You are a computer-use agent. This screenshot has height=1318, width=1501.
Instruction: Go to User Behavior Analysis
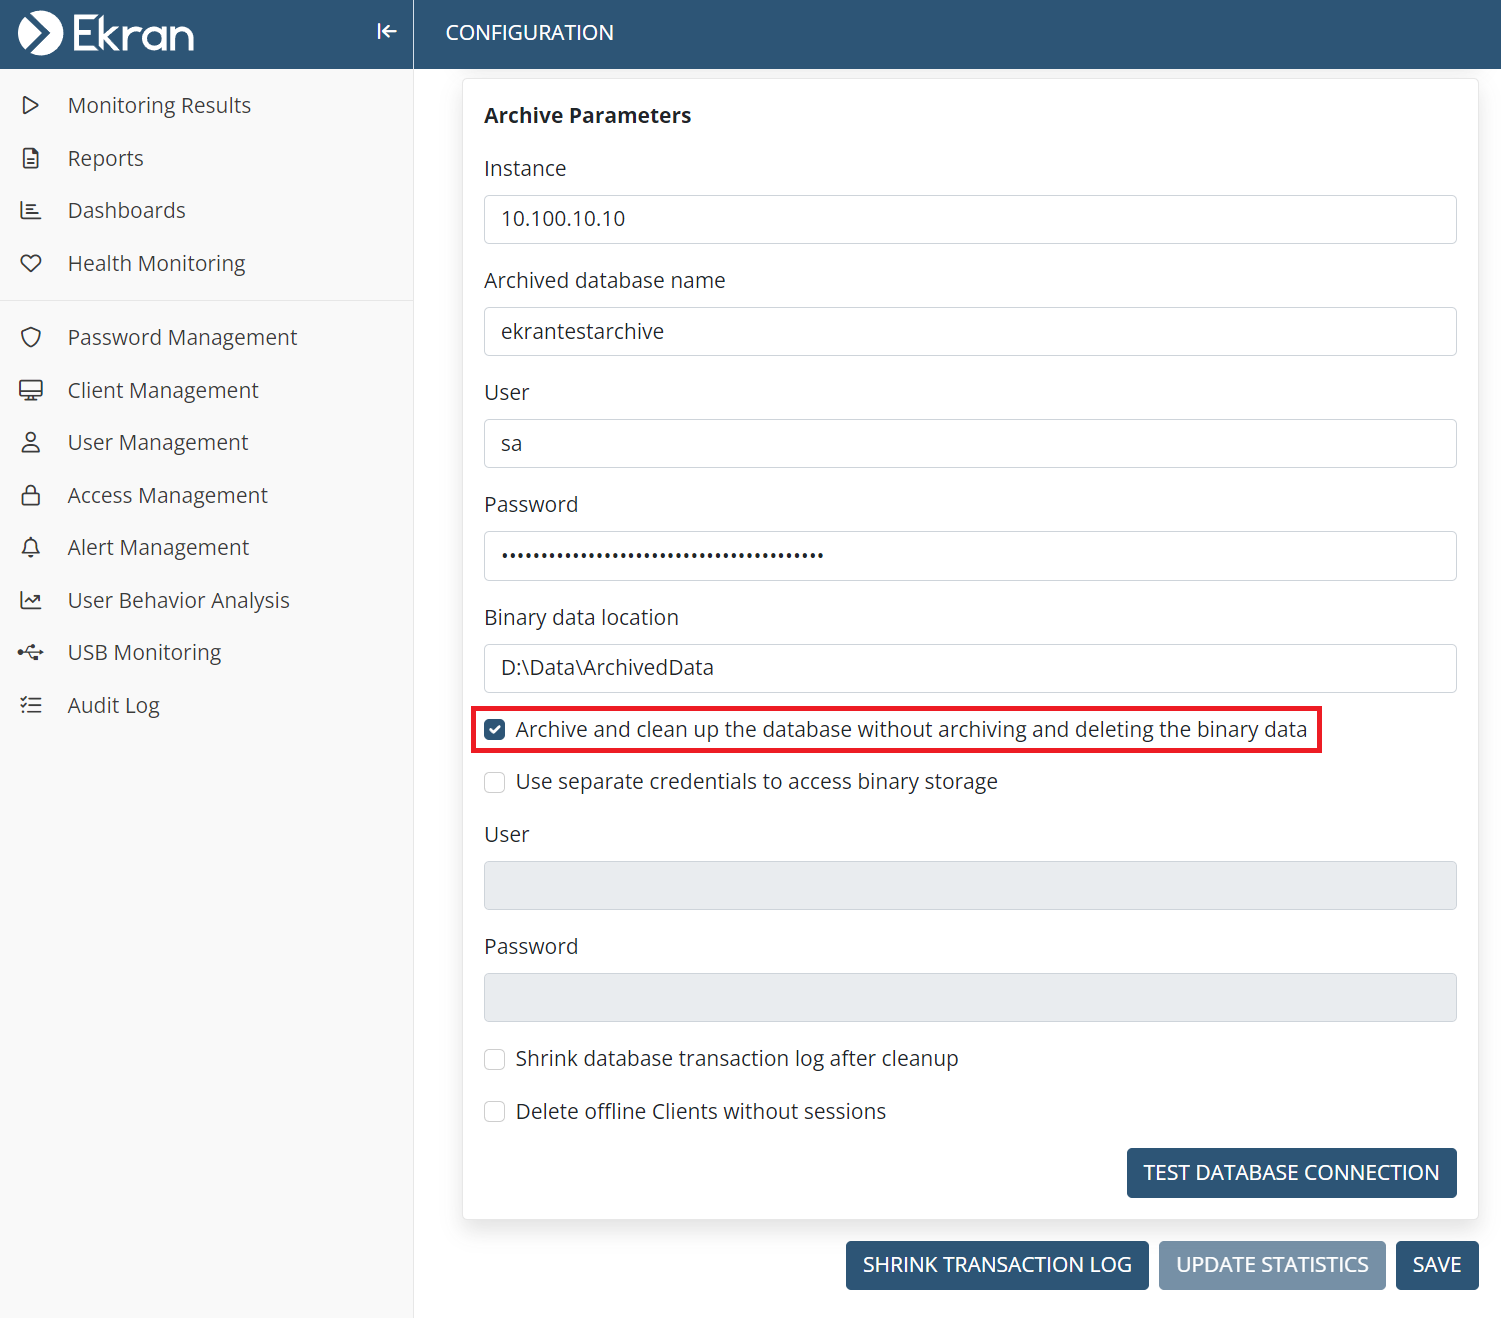(178, 600)
